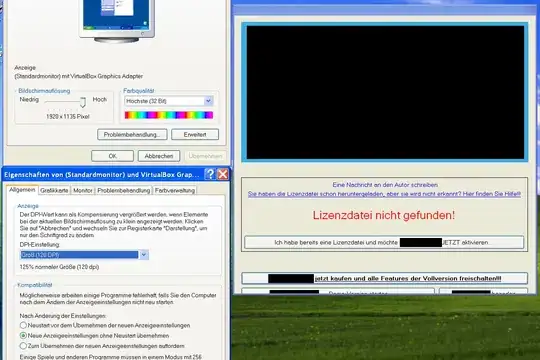
Task: Close the Eigenschaften von (Standardmonitor) dialog
Action: tap(223, 174)
